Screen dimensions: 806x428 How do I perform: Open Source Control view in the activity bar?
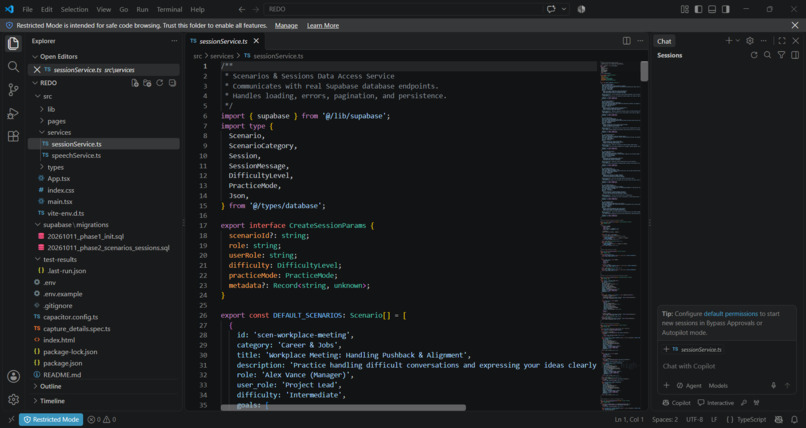(13, 89)
